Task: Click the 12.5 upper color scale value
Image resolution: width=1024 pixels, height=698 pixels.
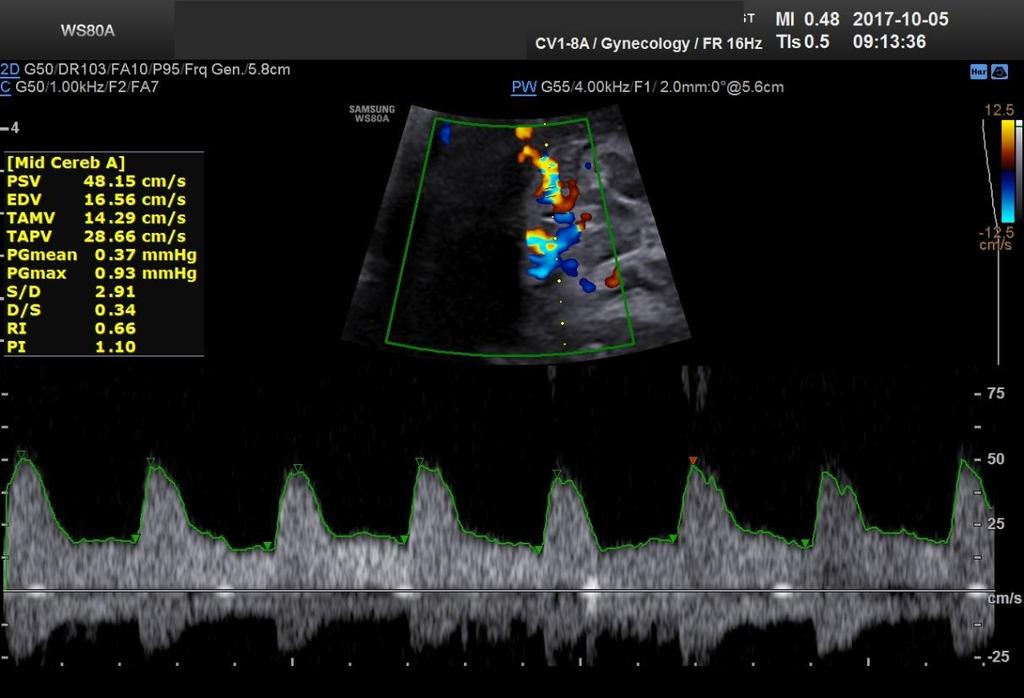Action: [x=999, y=110]
